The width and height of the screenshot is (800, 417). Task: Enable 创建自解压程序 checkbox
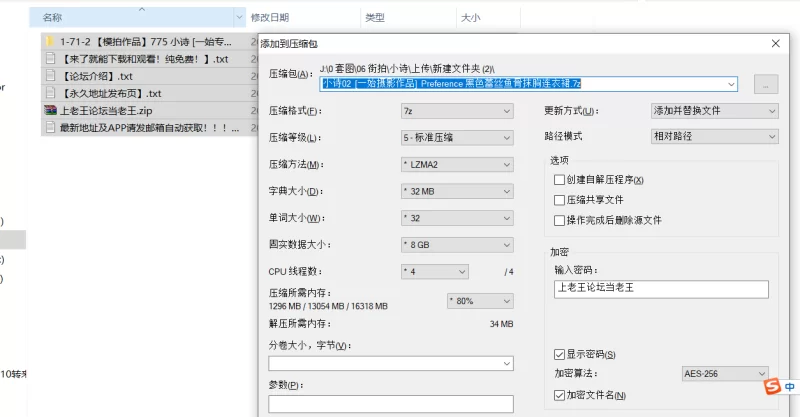pyautogui.click(x=559, y=180)
